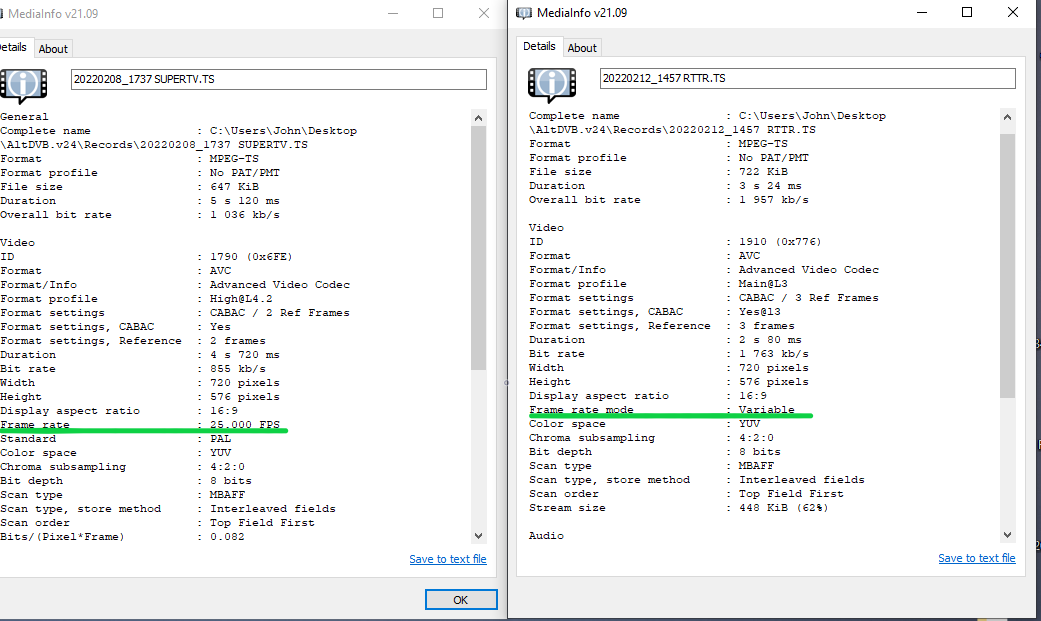Maximize the right MediaInfo window
This screenshot has height=621, width=1041.
click(x=967, y=13)
